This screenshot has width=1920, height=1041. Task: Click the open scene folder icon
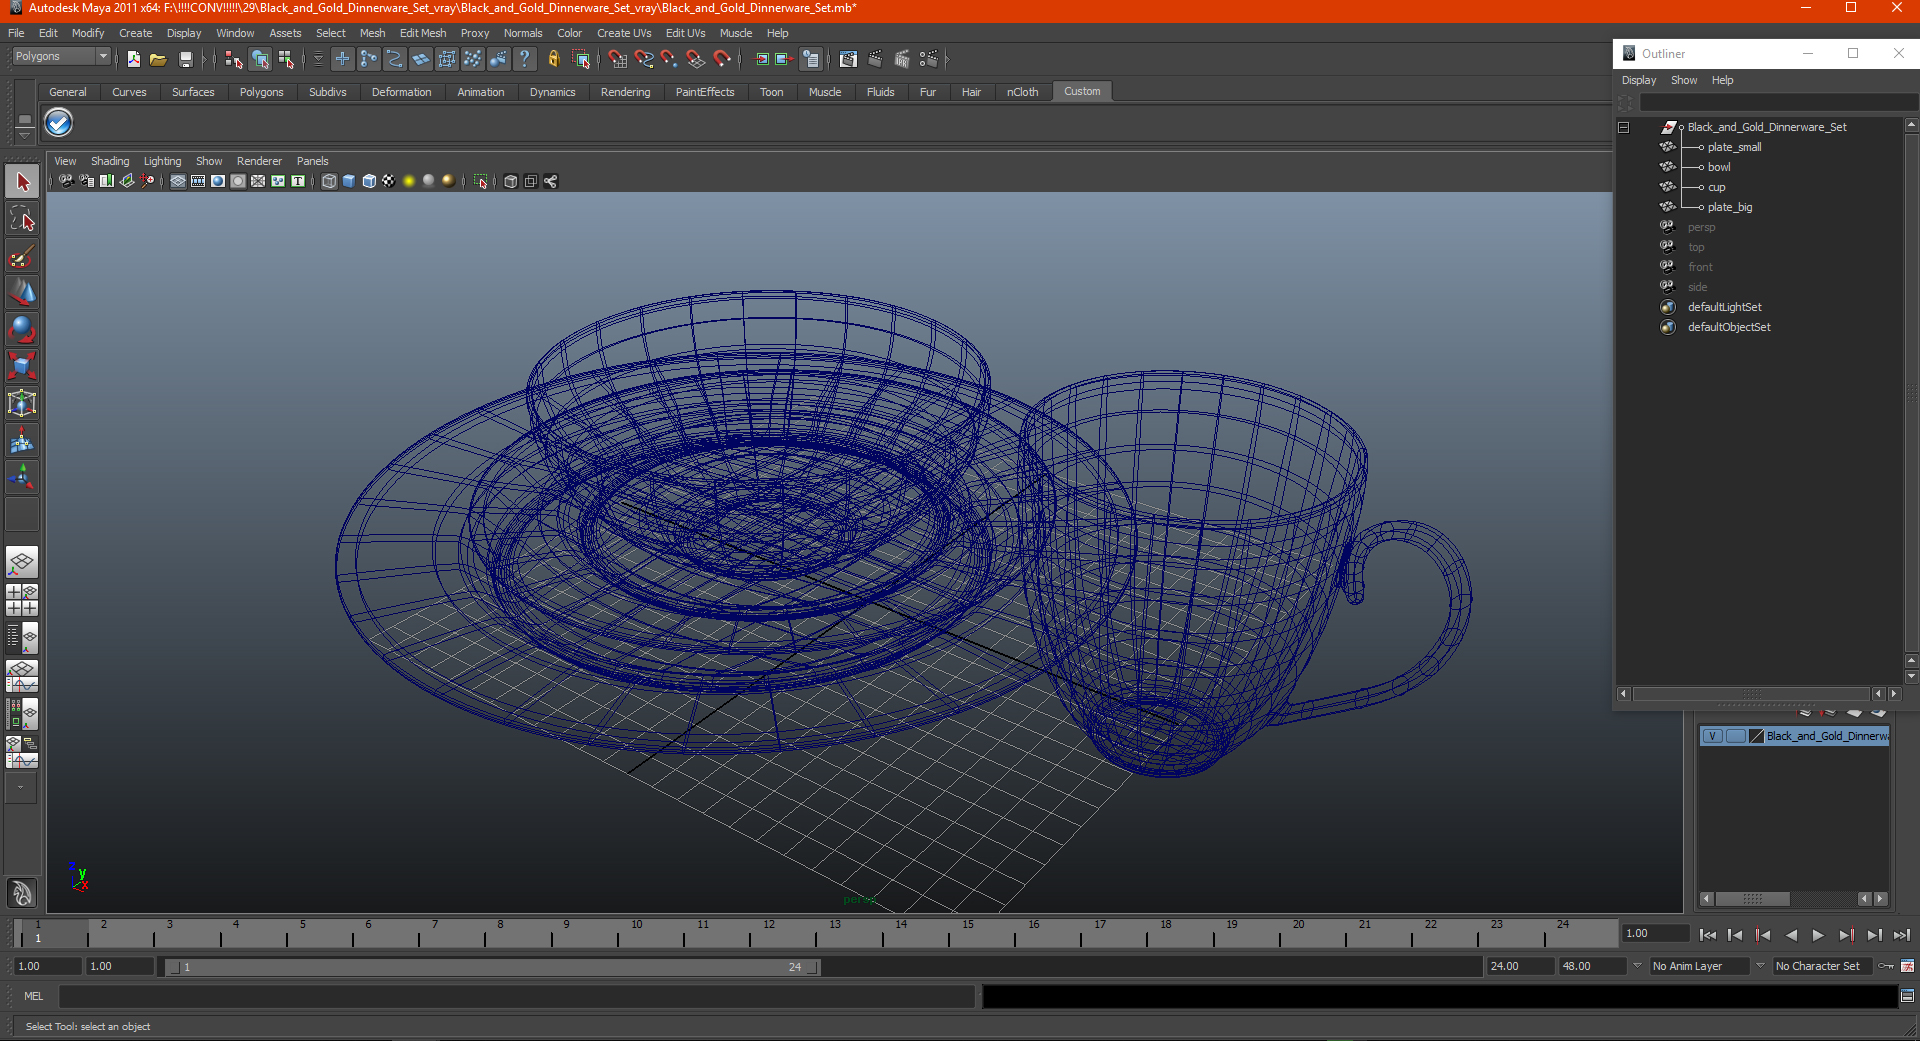[158, 59]
